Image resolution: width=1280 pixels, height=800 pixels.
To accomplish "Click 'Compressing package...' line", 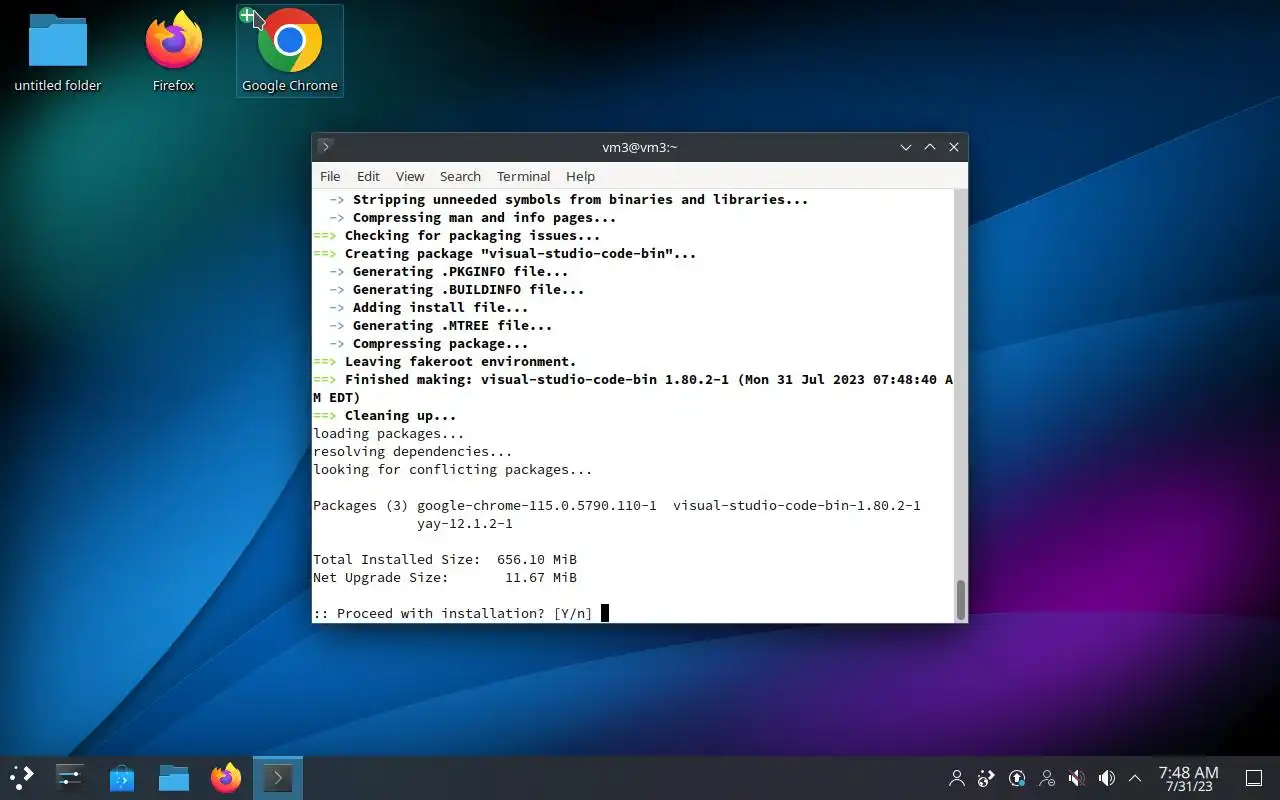I will (428, 343).
